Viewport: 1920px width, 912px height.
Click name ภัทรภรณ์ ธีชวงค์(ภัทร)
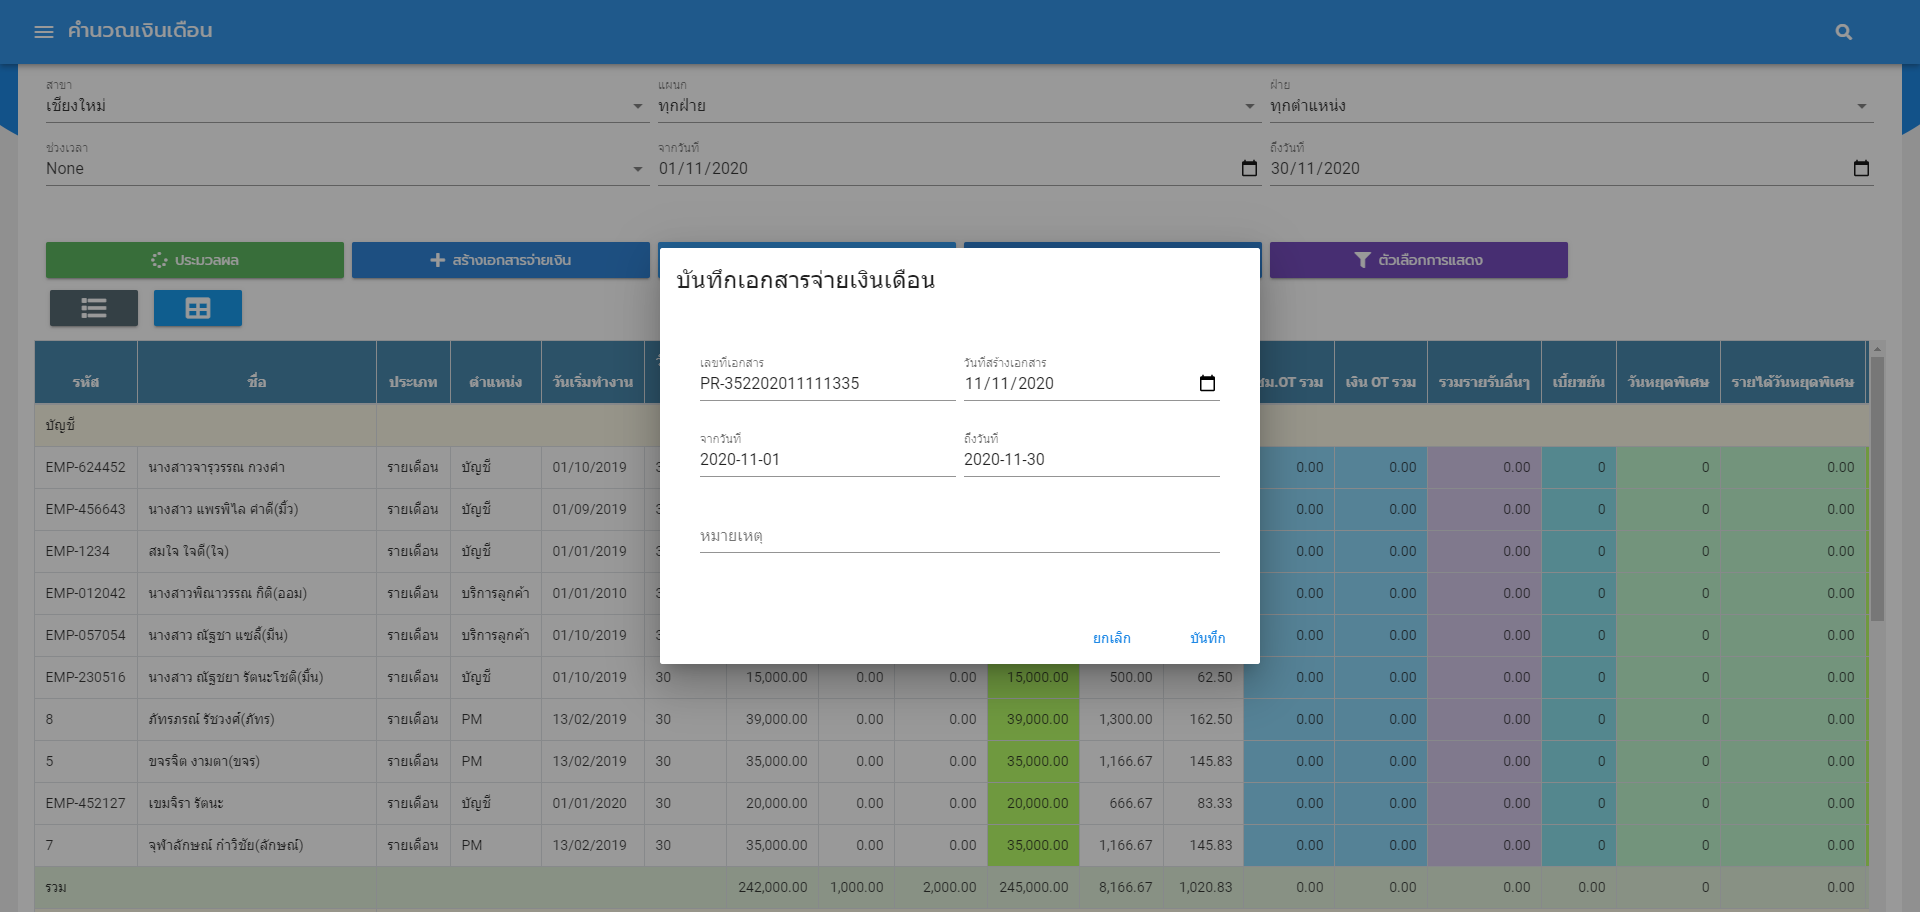coord(211,719)
